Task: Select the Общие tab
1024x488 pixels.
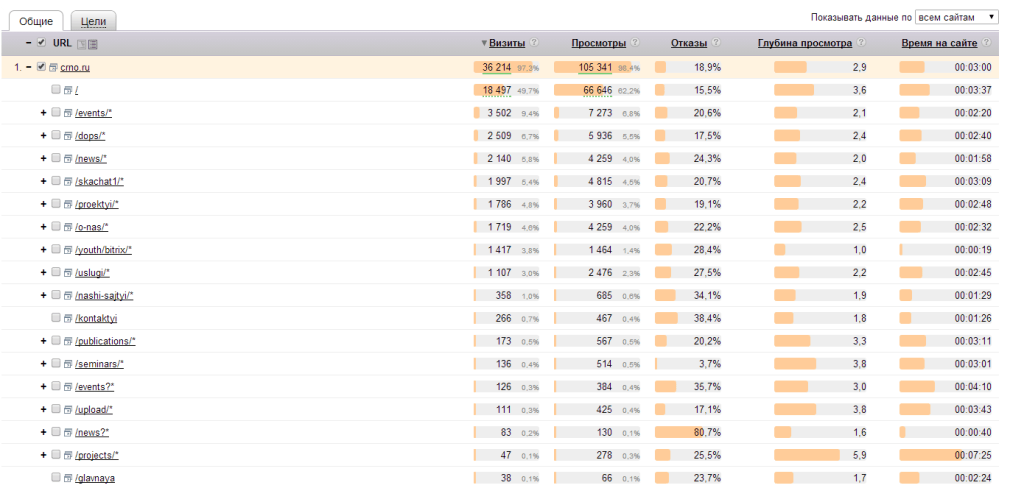Action: point(36,20)
